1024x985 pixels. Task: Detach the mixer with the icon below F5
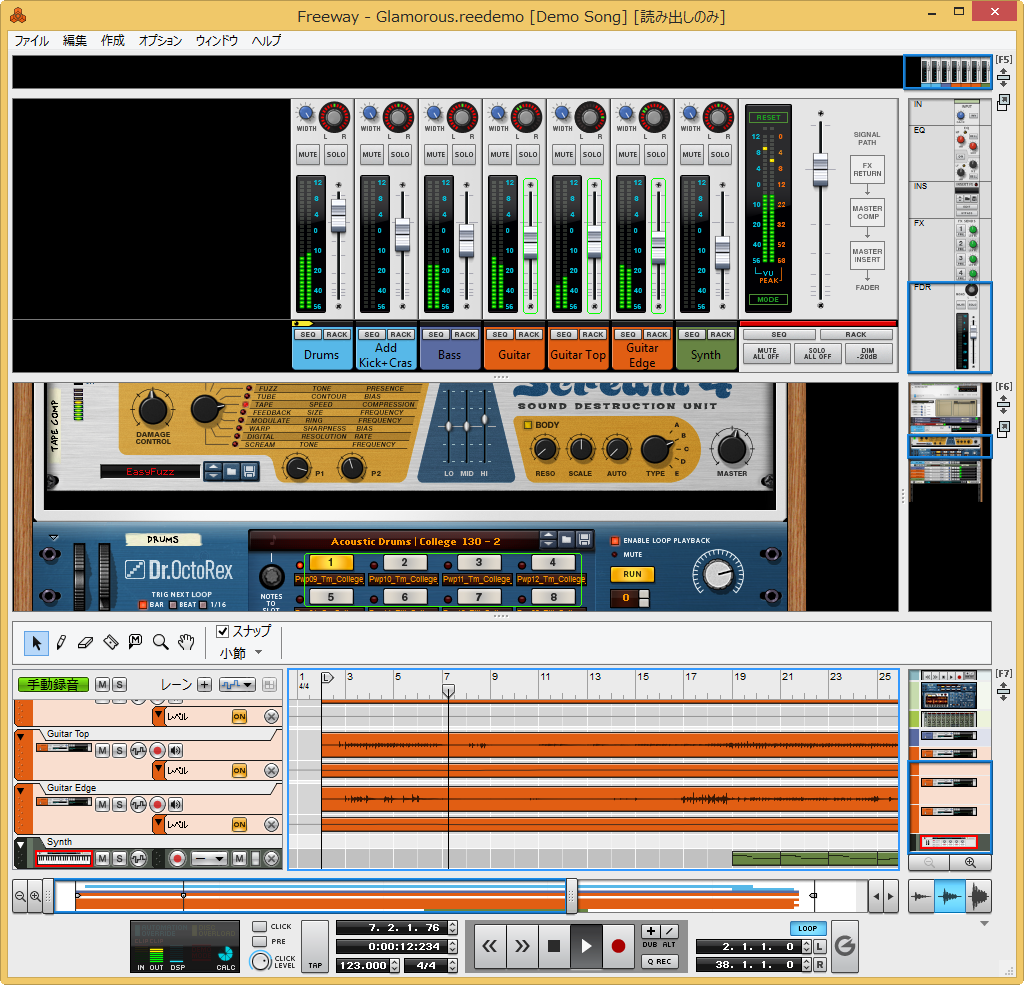pos(1004,103)
